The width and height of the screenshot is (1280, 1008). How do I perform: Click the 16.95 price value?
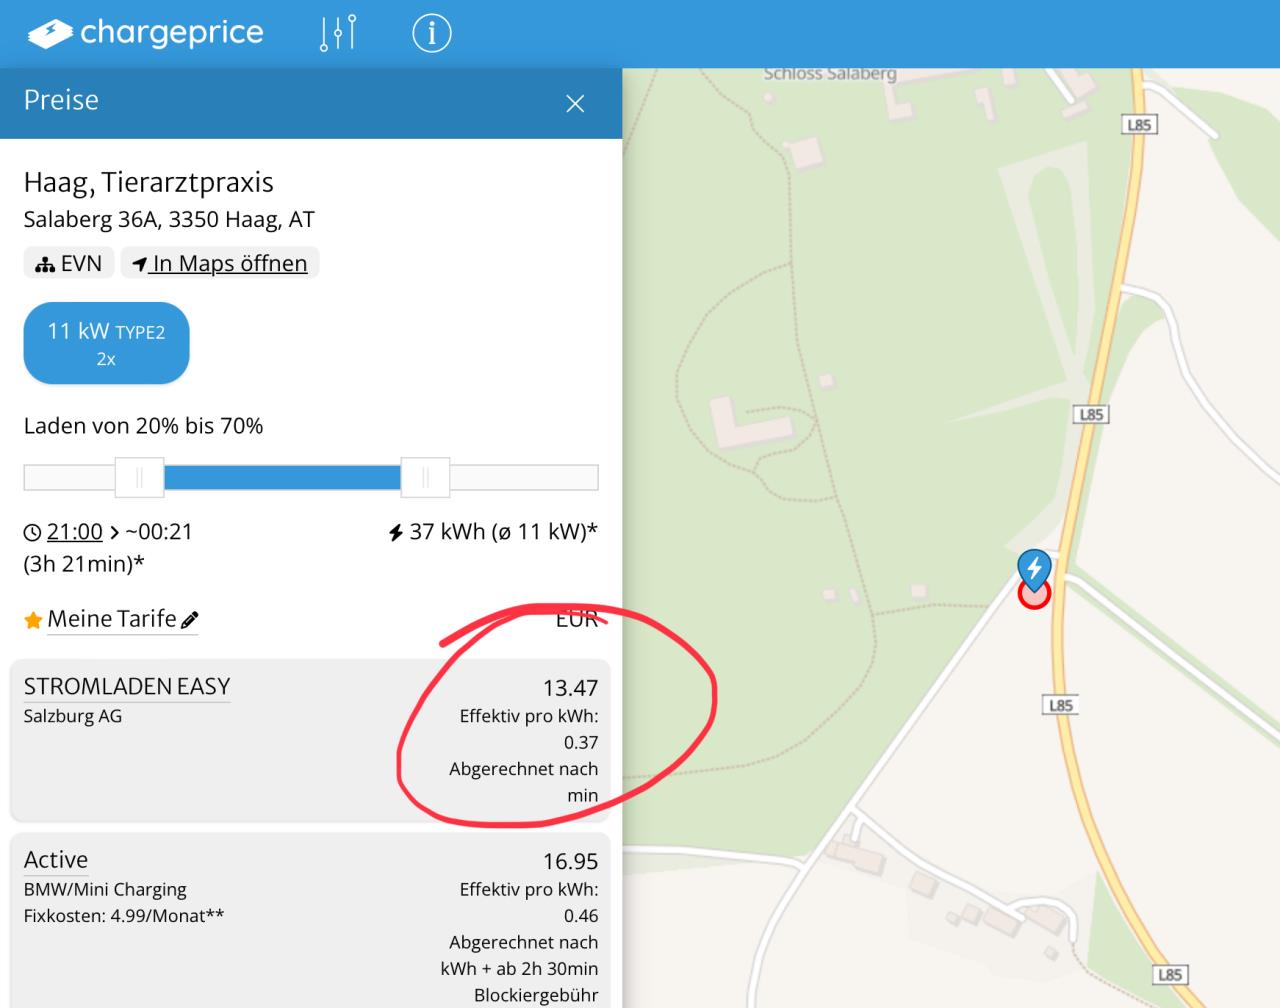[570, 861]
